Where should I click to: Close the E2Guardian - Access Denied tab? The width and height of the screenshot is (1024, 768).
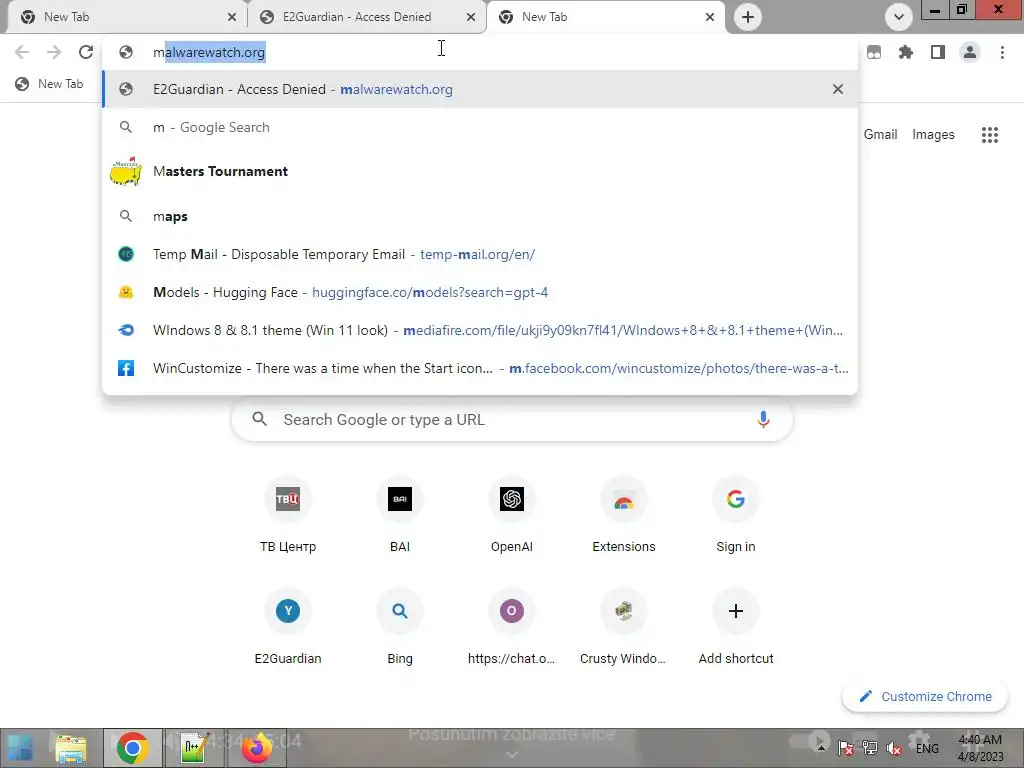471,17
